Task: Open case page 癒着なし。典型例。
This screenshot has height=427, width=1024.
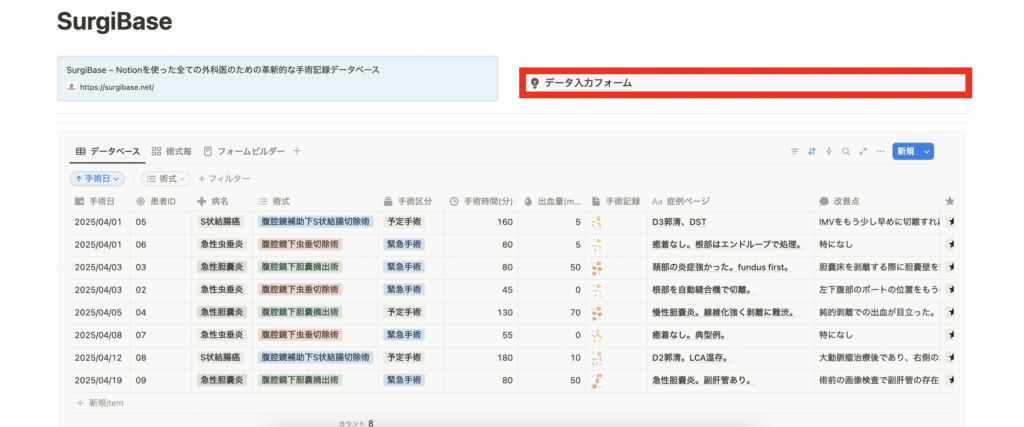Action: click(690, 334)
